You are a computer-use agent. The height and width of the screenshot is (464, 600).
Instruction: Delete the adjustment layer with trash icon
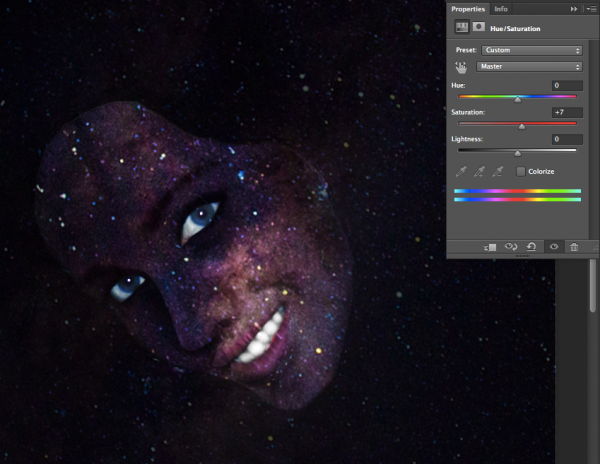pyautogui.click(x=573, y=246)
